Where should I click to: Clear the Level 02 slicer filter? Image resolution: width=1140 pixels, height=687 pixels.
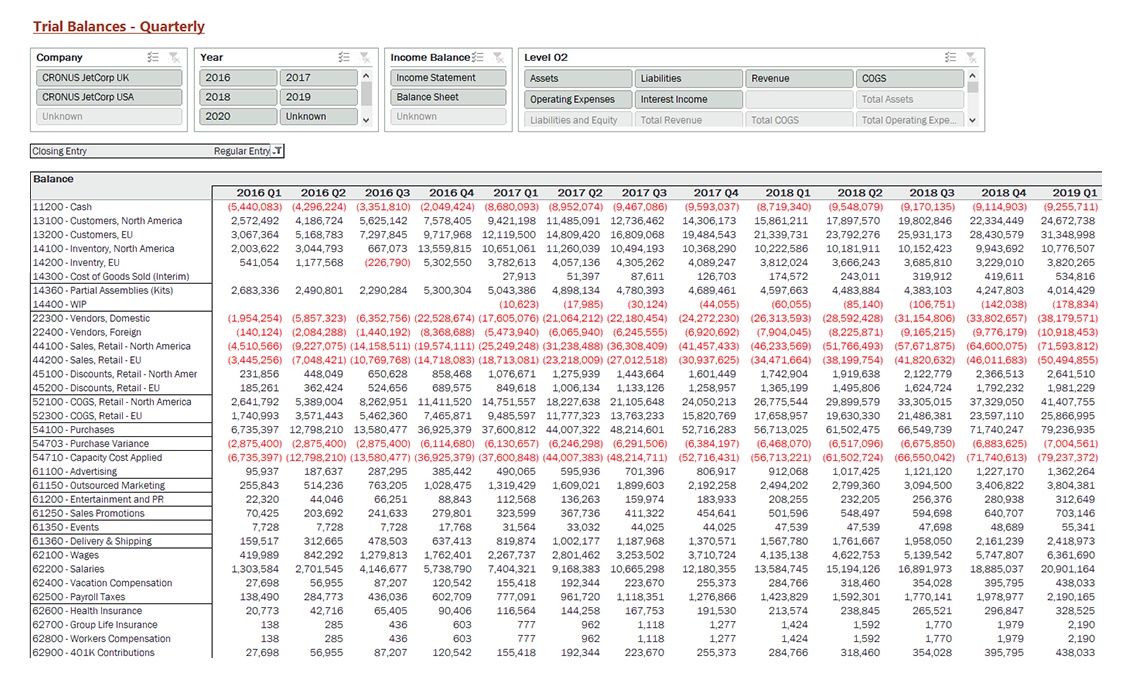[x=971, y=57]
